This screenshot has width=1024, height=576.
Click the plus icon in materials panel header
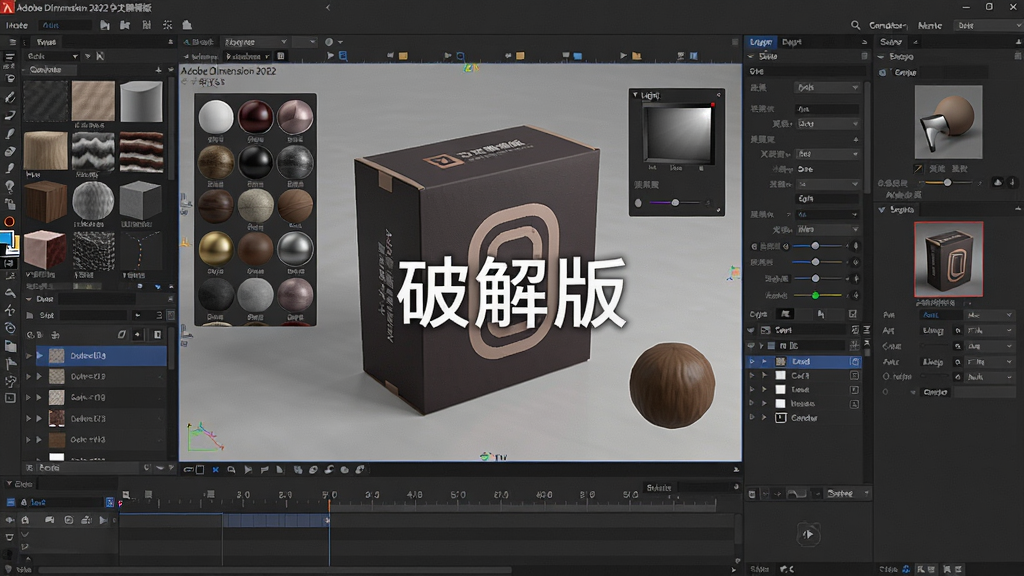(158, 69)
